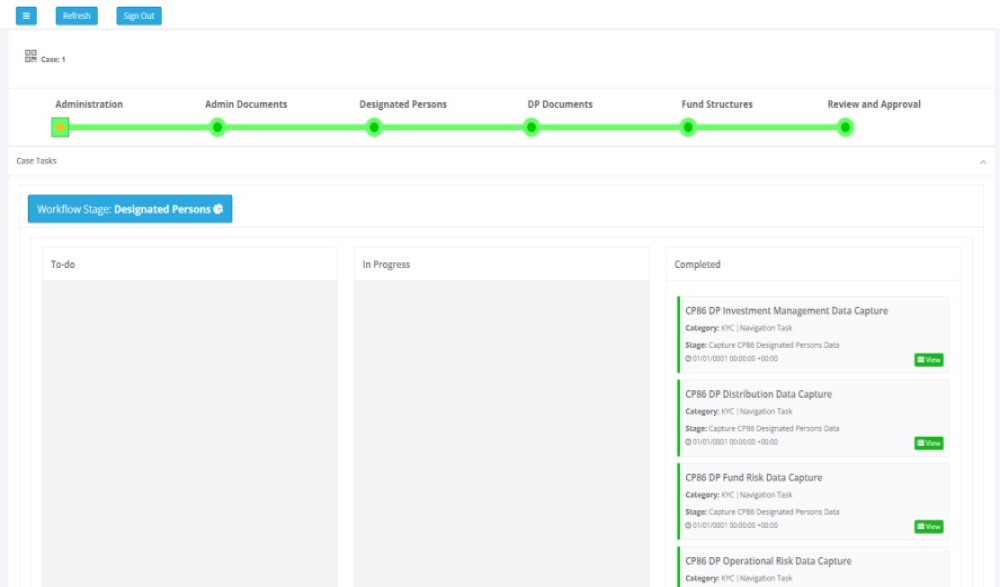Viewport: 1000px width, 587px height.
Task: Click the DP Documents stage label
Action: [x=560, y=104]
